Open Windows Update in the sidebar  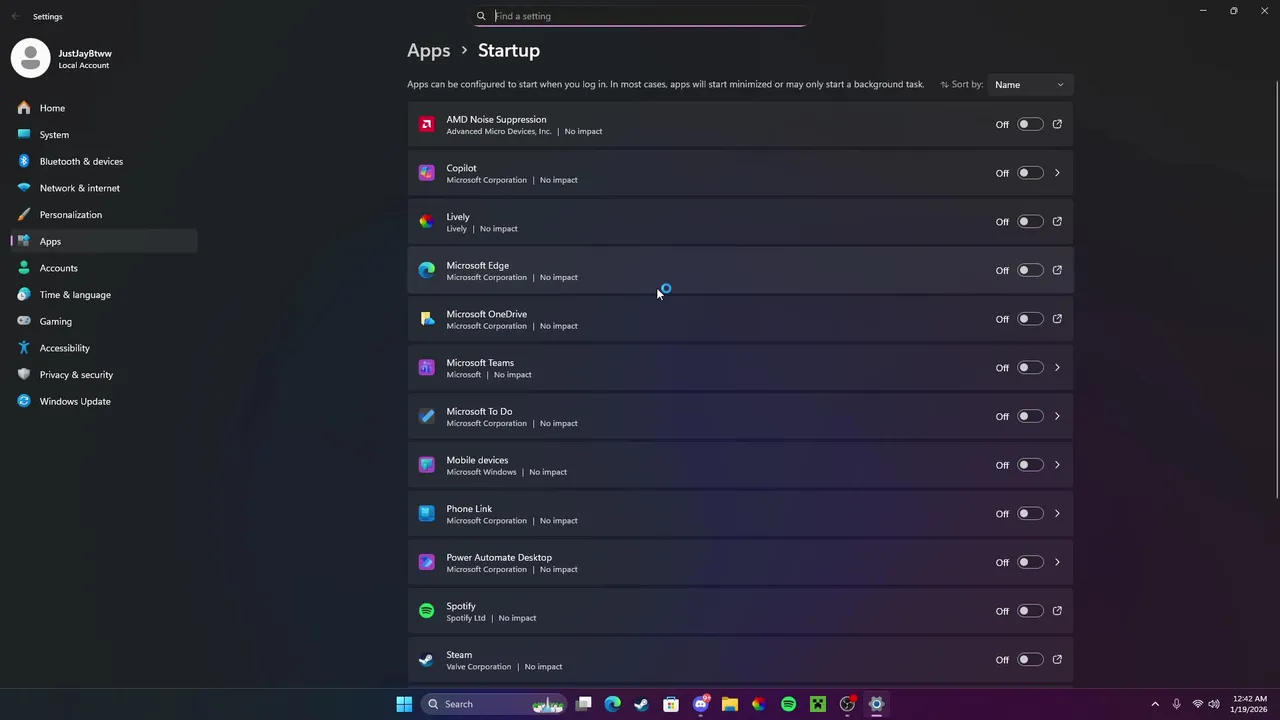104,401
